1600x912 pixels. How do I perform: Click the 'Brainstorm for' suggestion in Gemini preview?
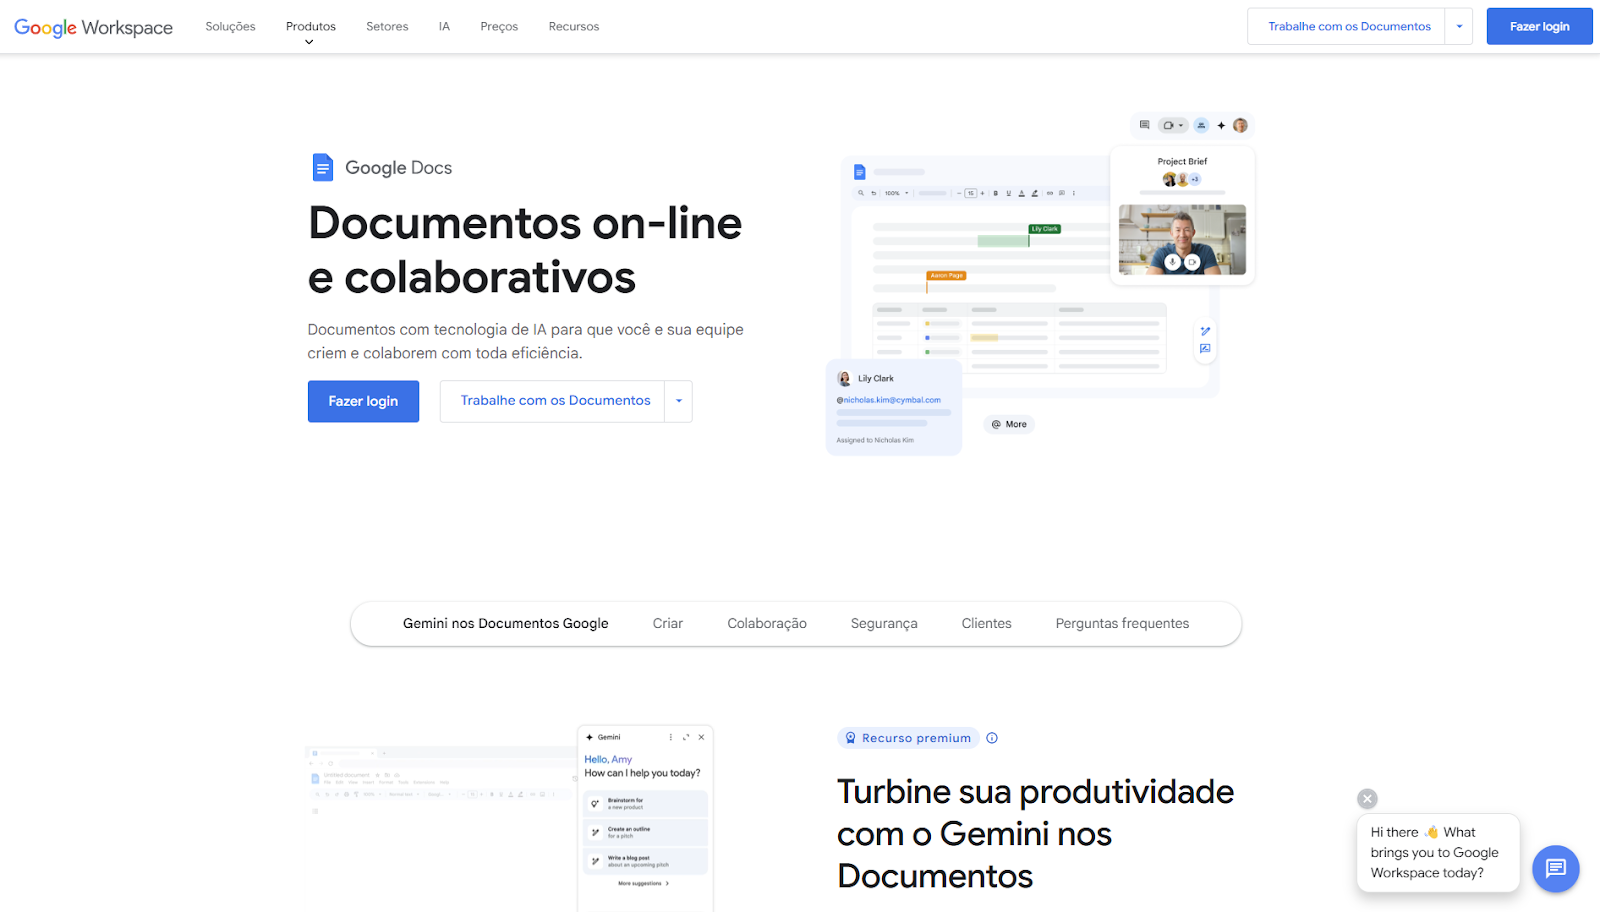coord(645,803)
